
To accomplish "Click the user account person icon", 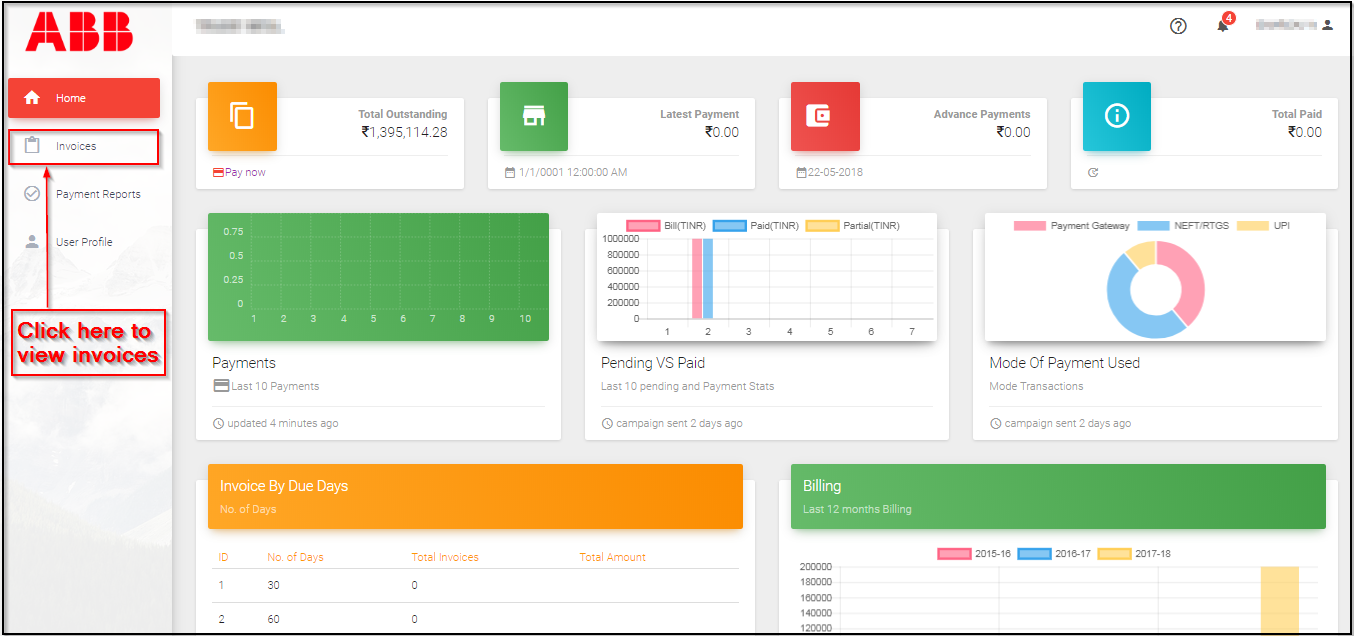I will (x=1327, y=25).
